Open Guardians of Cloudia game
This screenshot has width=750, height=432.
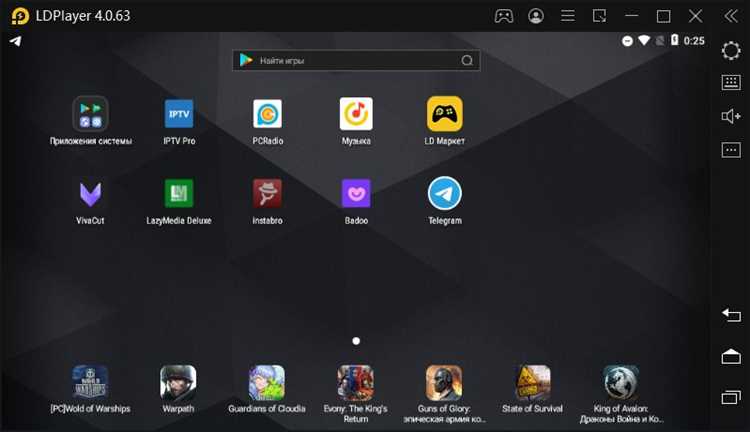(x=267, y=382)
